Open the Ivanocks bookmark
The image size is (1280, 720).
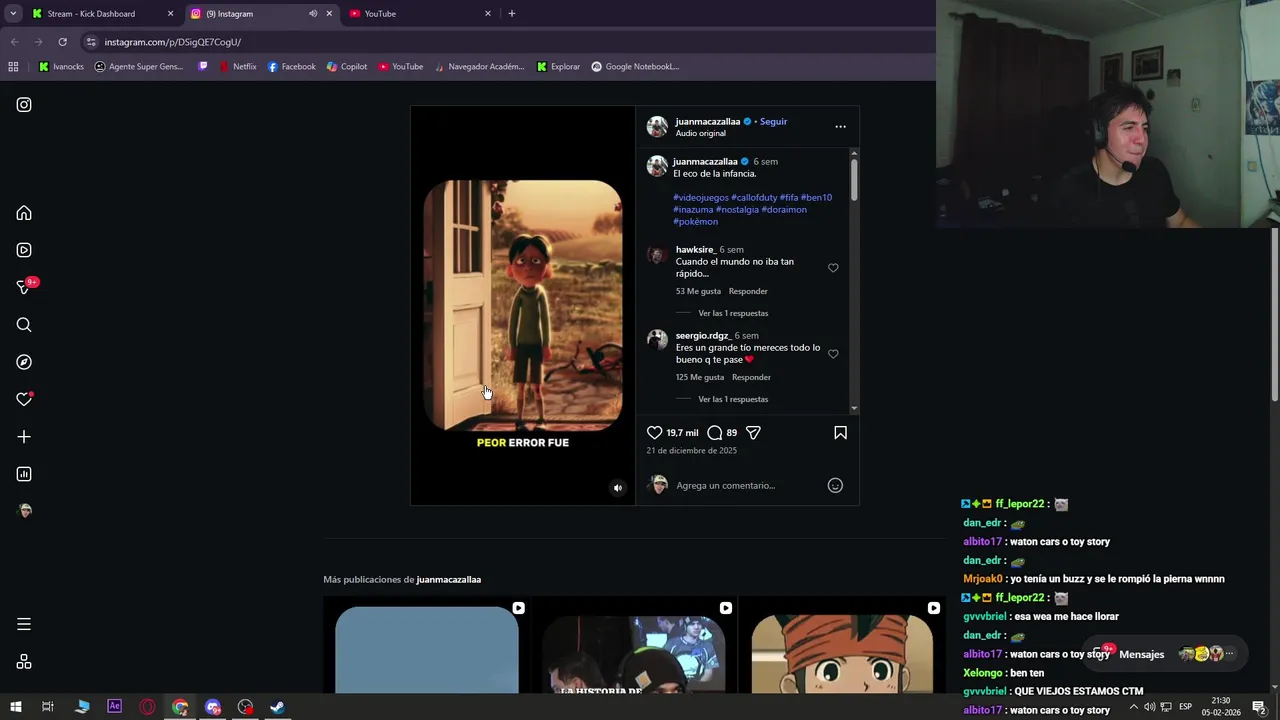pos(61,67)
